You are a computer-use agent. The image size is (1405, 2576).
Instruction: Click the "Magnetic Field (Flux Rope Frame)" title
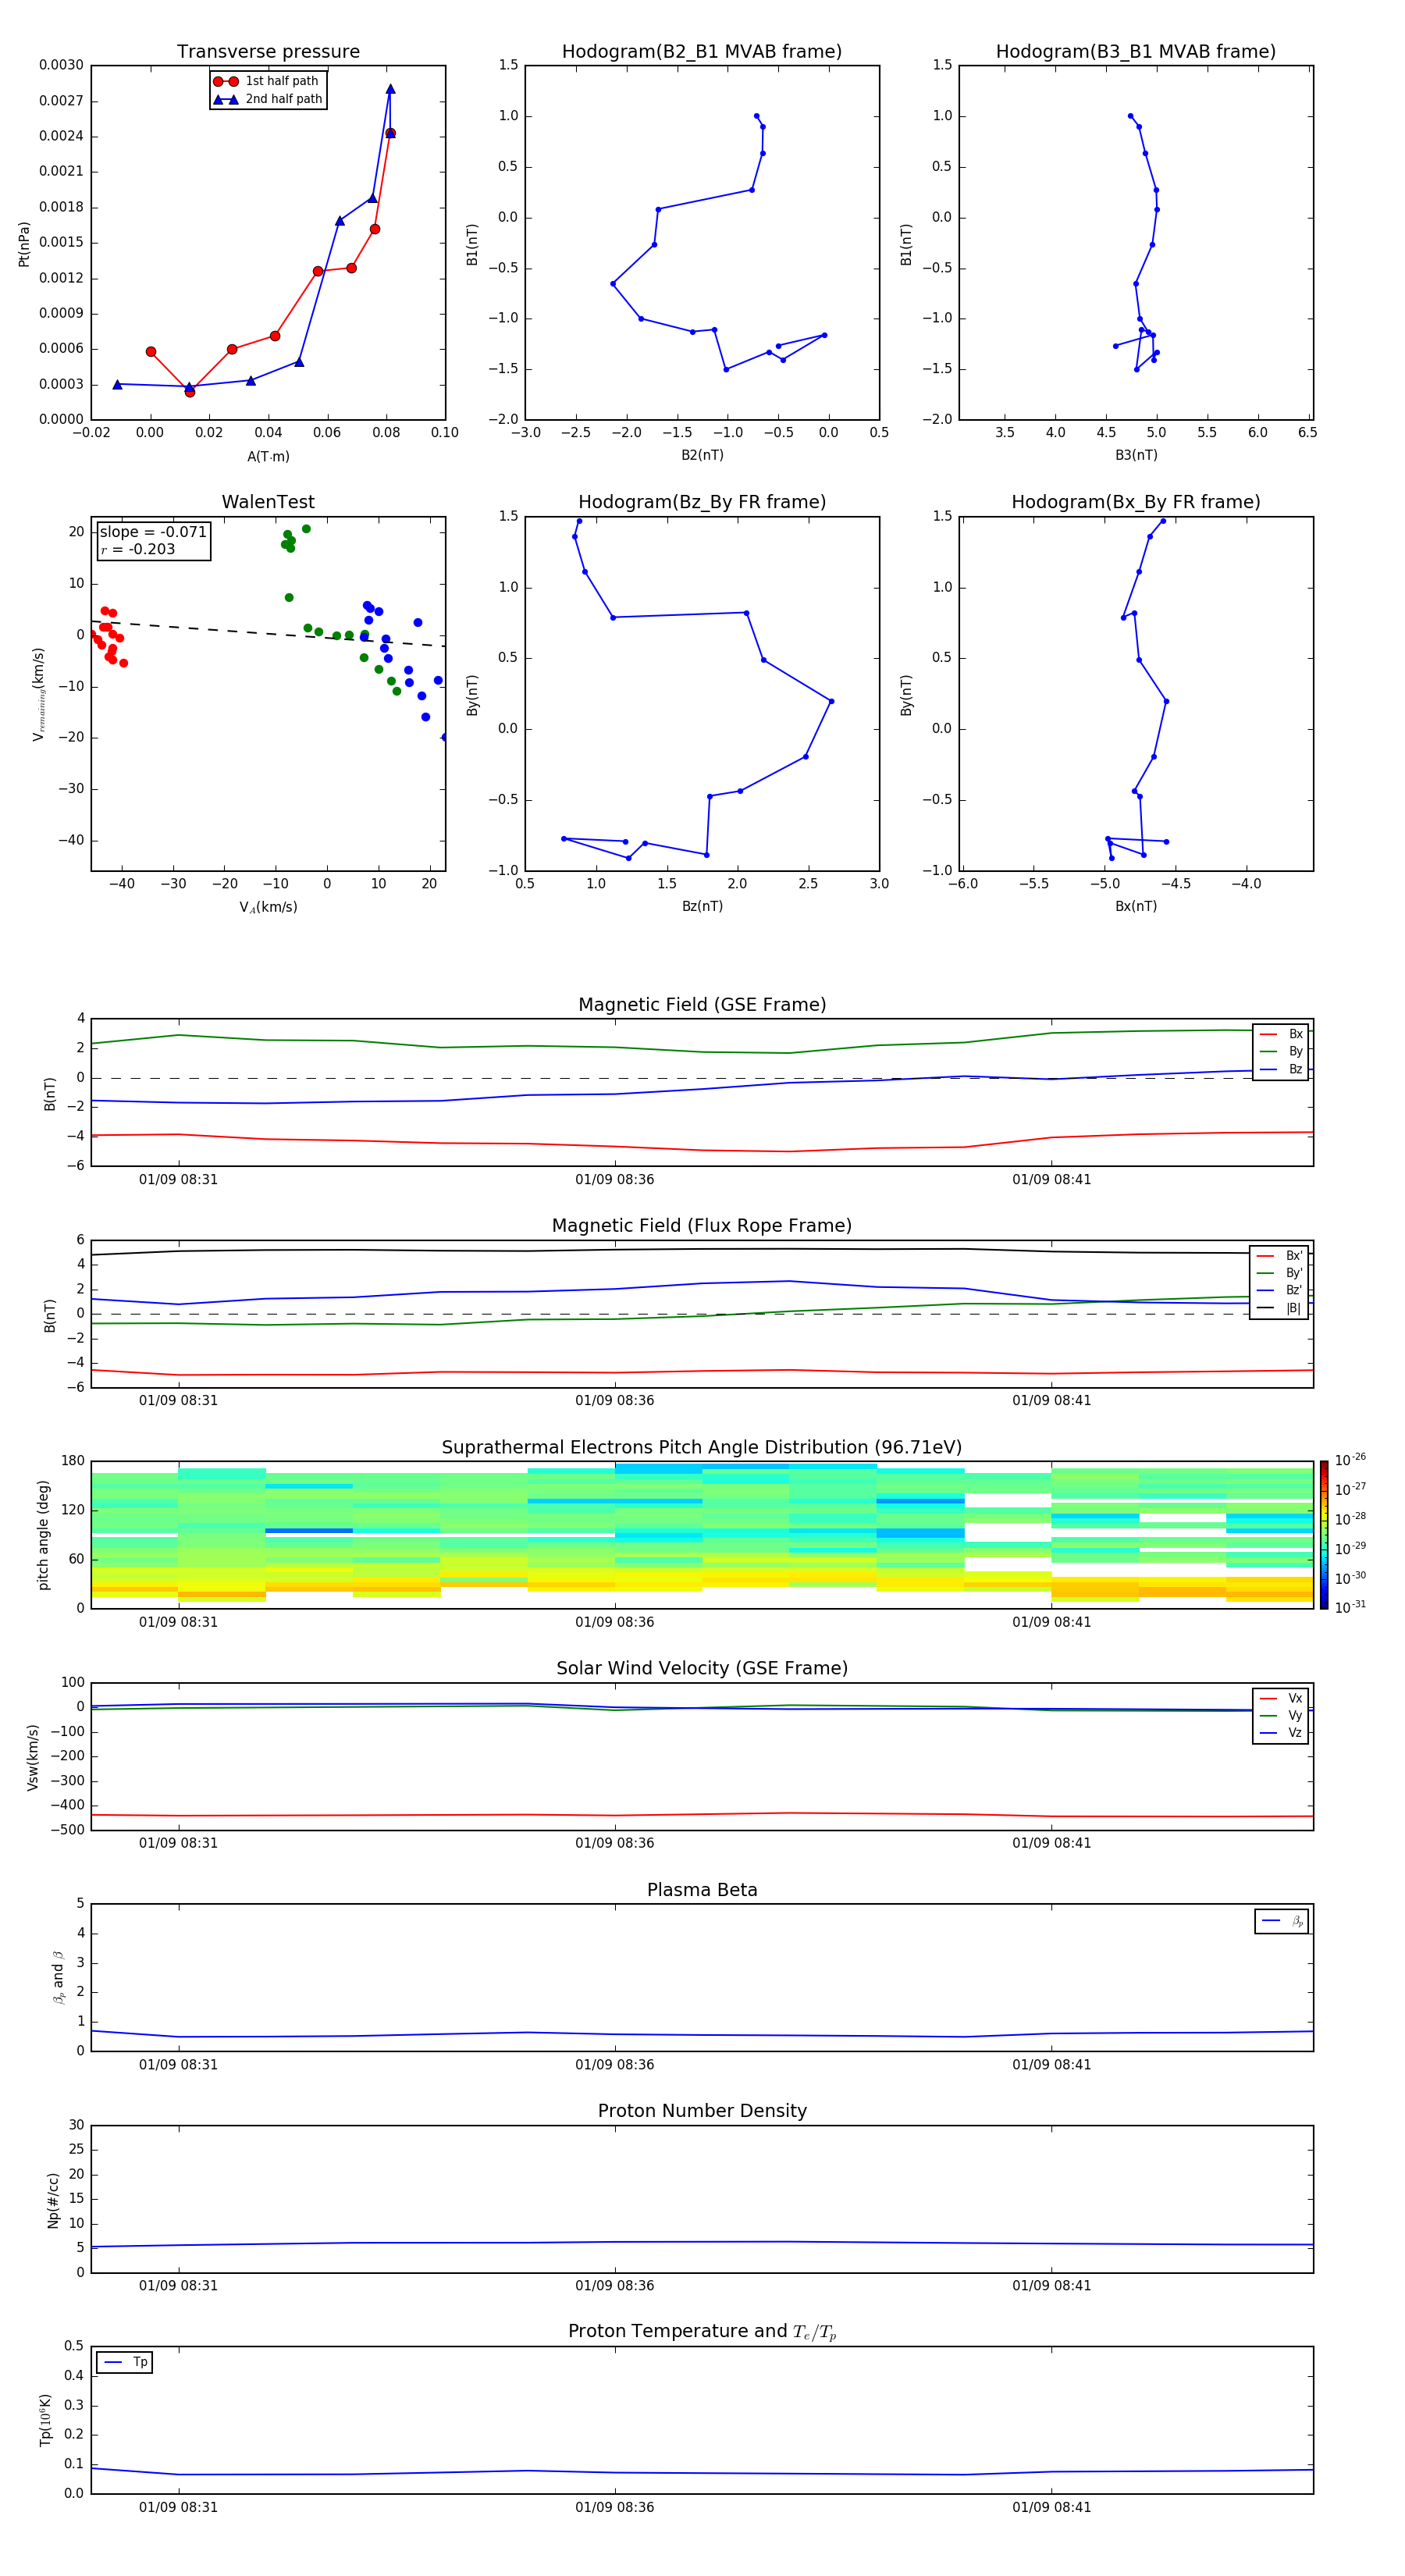pyautogui.click(x=702, y=1226)
